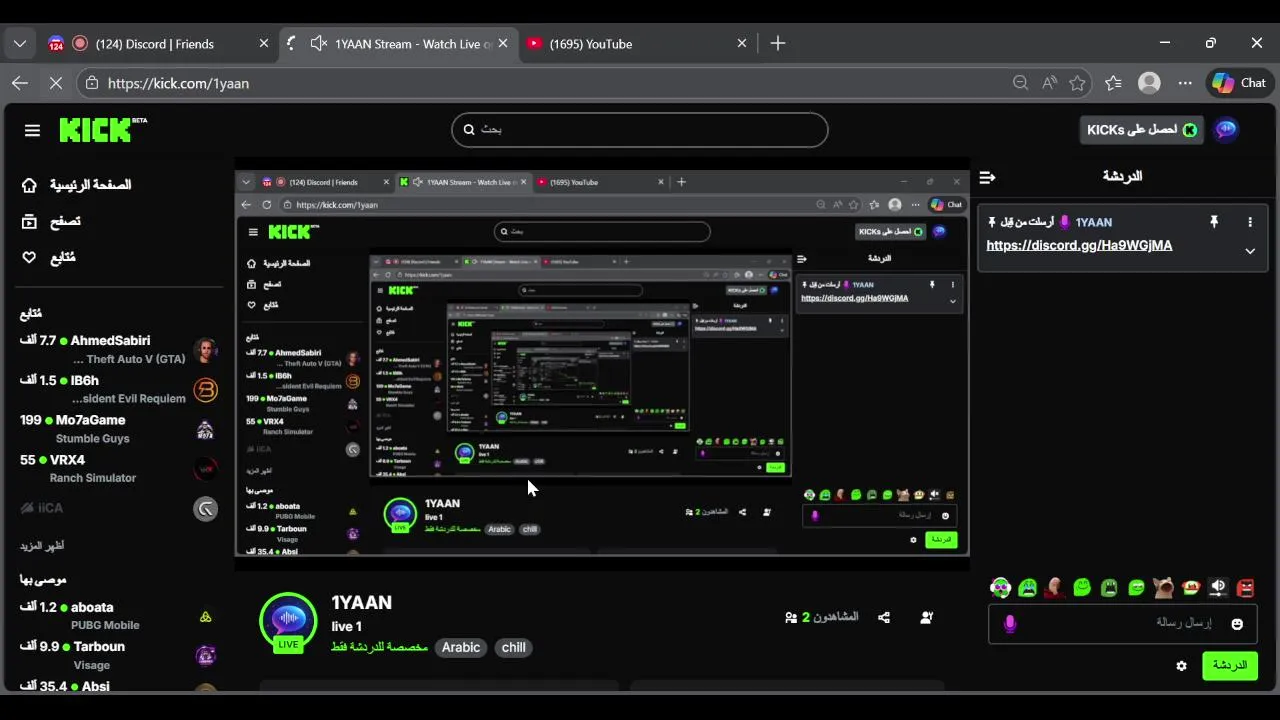The image size is (1280, 720).
Task: Open the discord.gg/Ha9WGjMA link
Action: [x=1079, y=245]
